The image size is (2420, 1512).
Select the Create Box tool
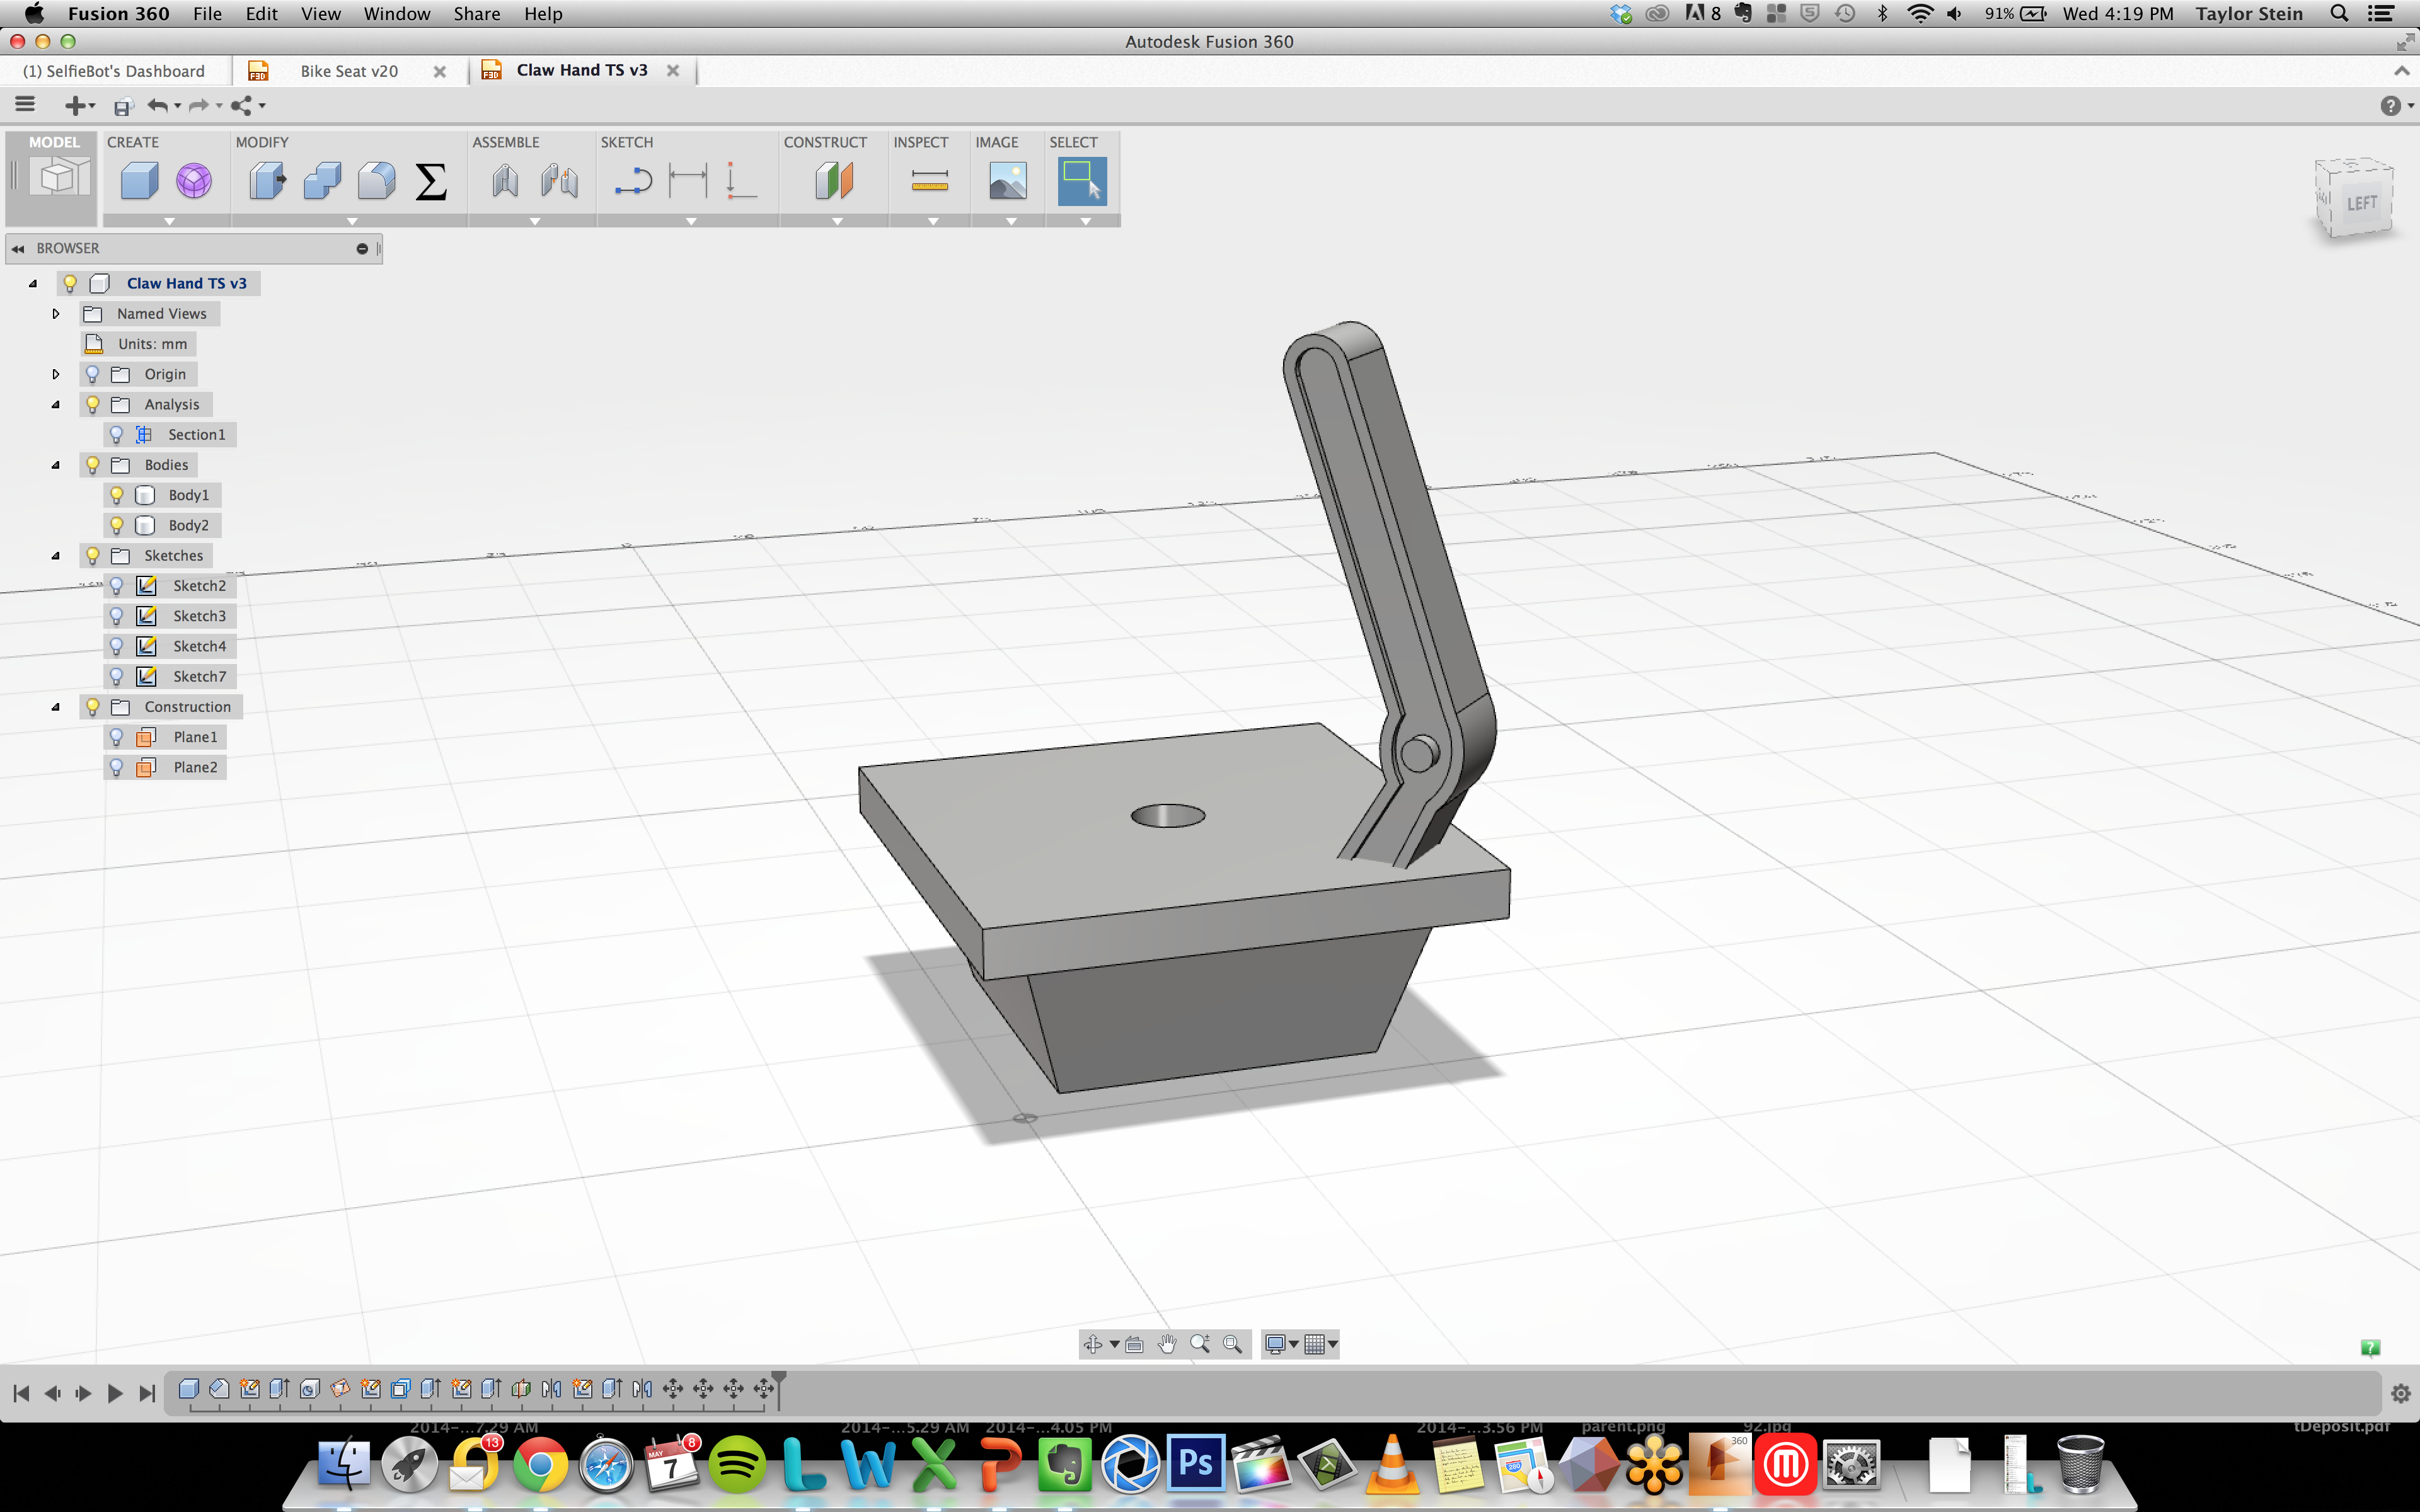coord(139,181)
